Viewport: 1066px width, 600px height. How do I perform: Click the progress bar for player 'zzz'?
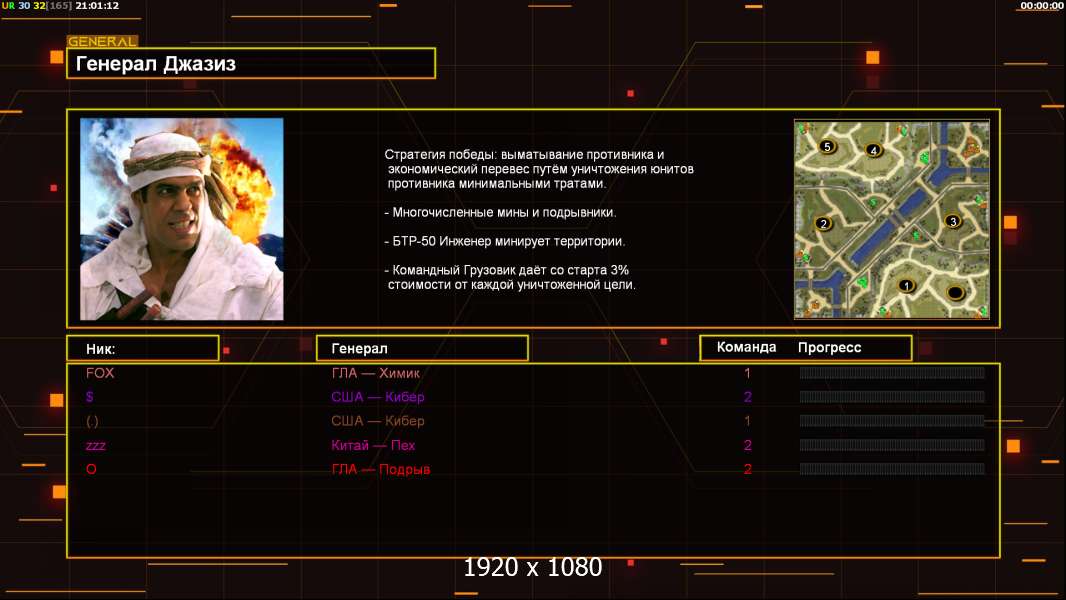pyautogui.click(x=892, y=445)
